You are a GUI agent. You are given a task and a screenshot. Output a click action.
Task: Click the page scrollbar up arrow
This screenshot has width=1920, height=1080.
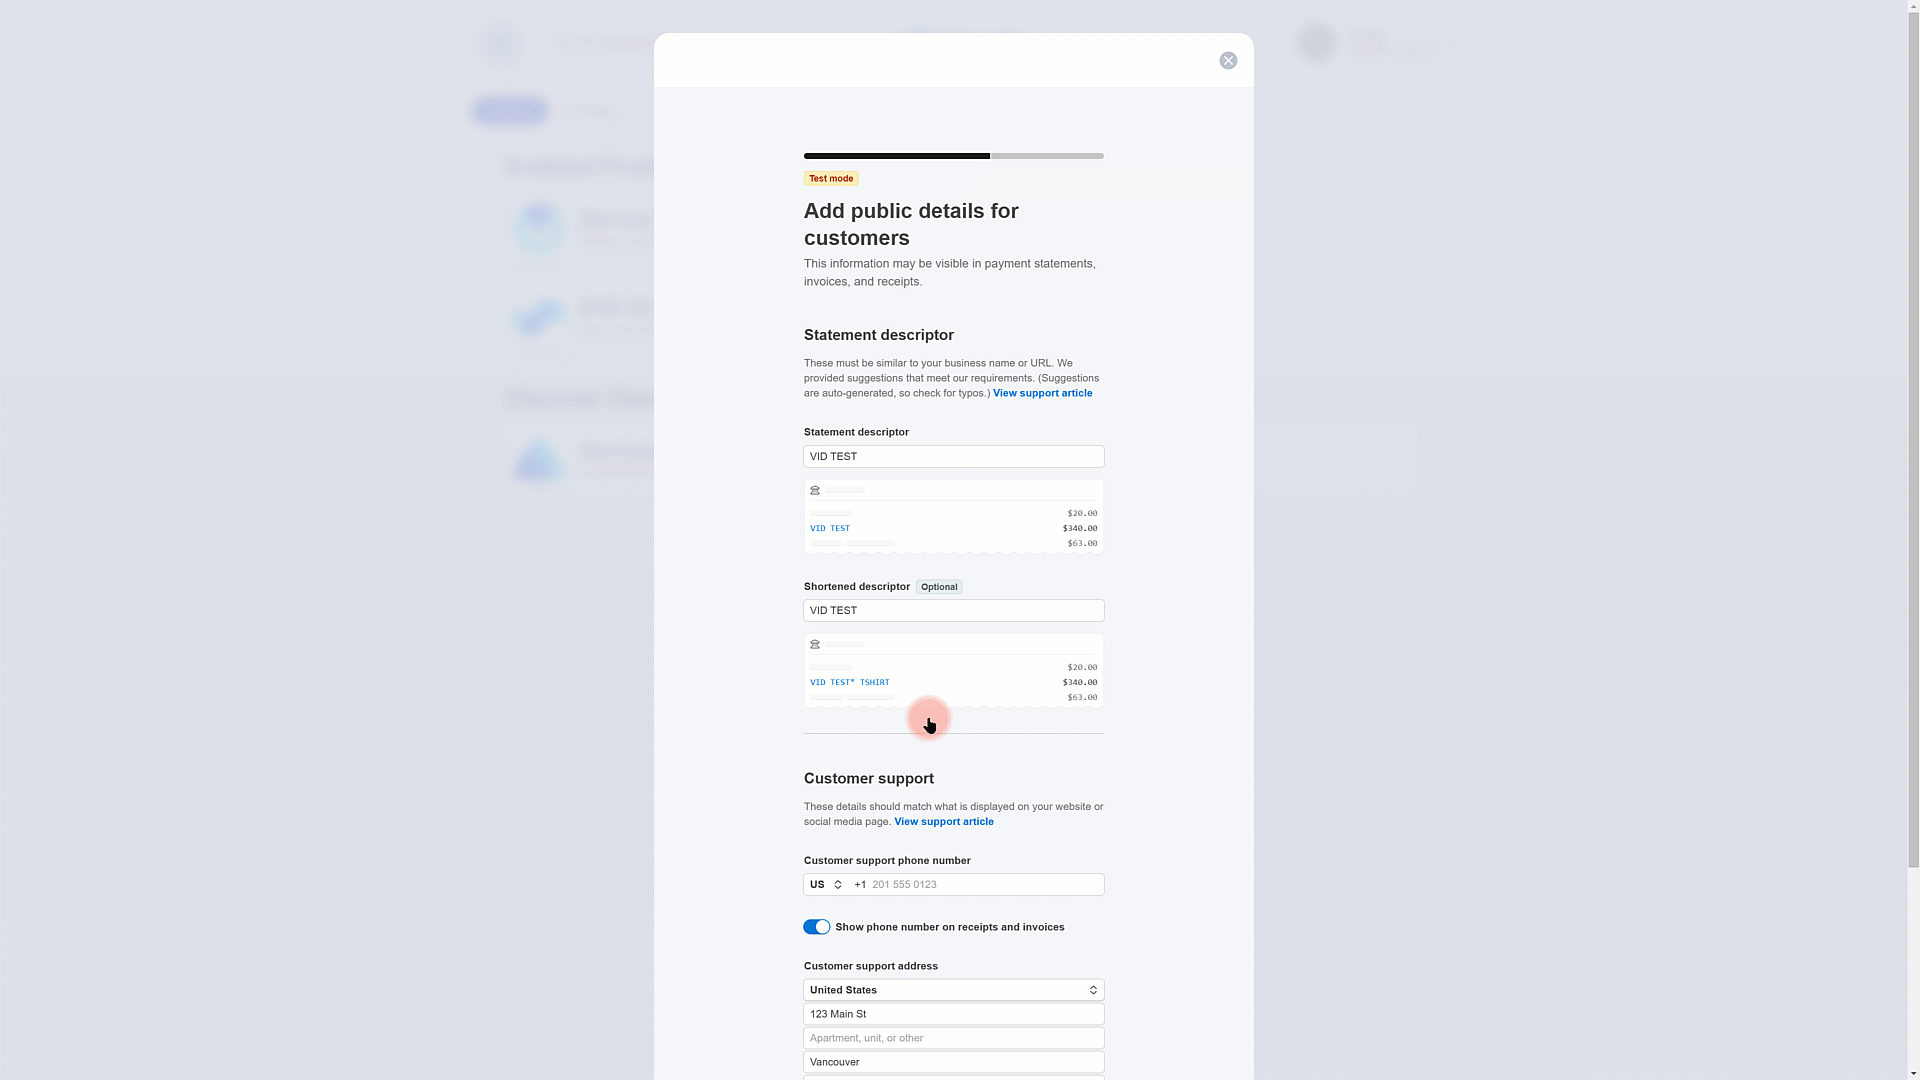click(x=1913, y=7)
